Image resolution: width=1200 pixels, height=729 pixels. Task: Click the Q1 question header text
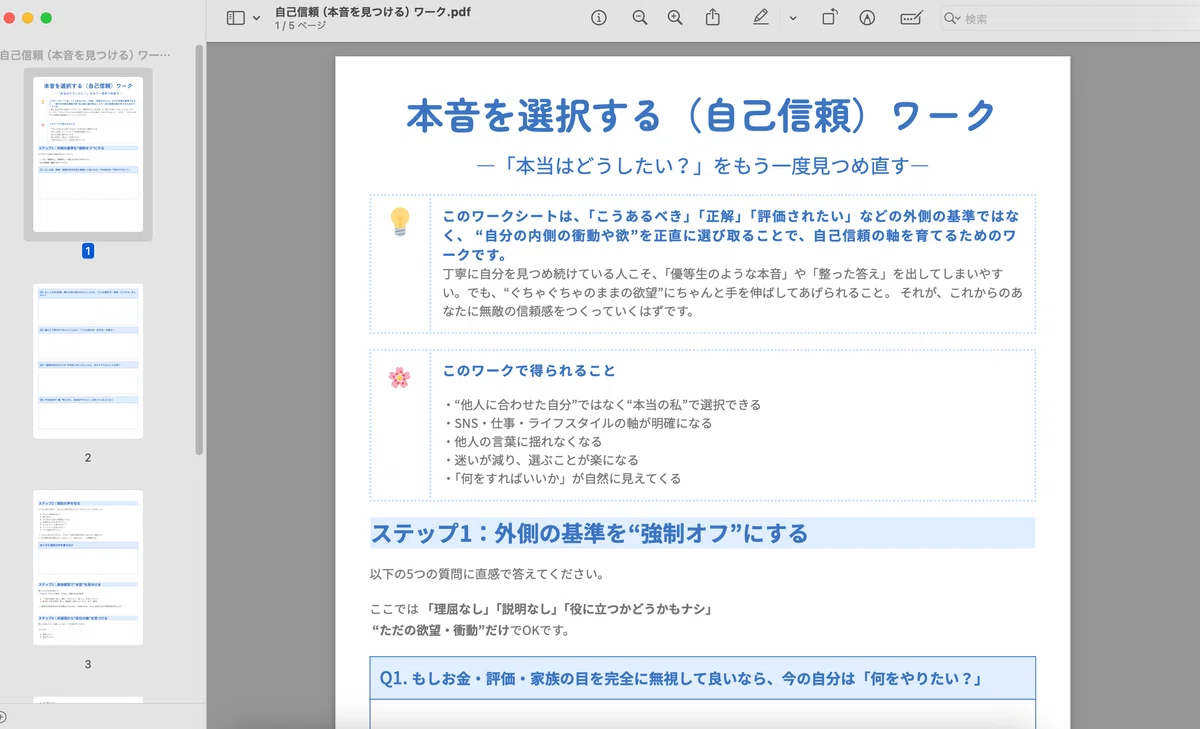pyautogui.click(x=681, y=679)
